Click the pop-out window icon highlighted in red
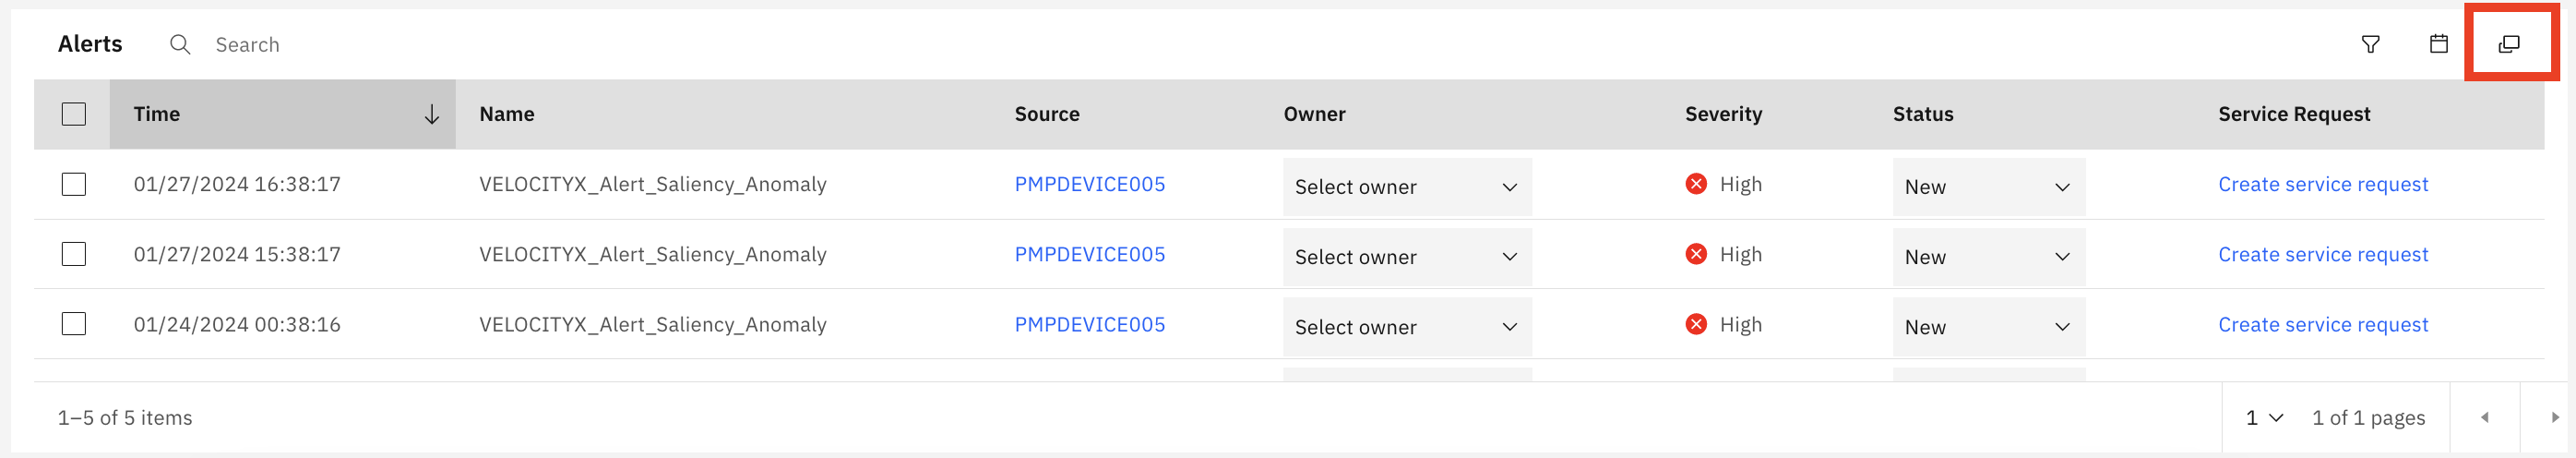2576x458 pixels. [2509, 44]
